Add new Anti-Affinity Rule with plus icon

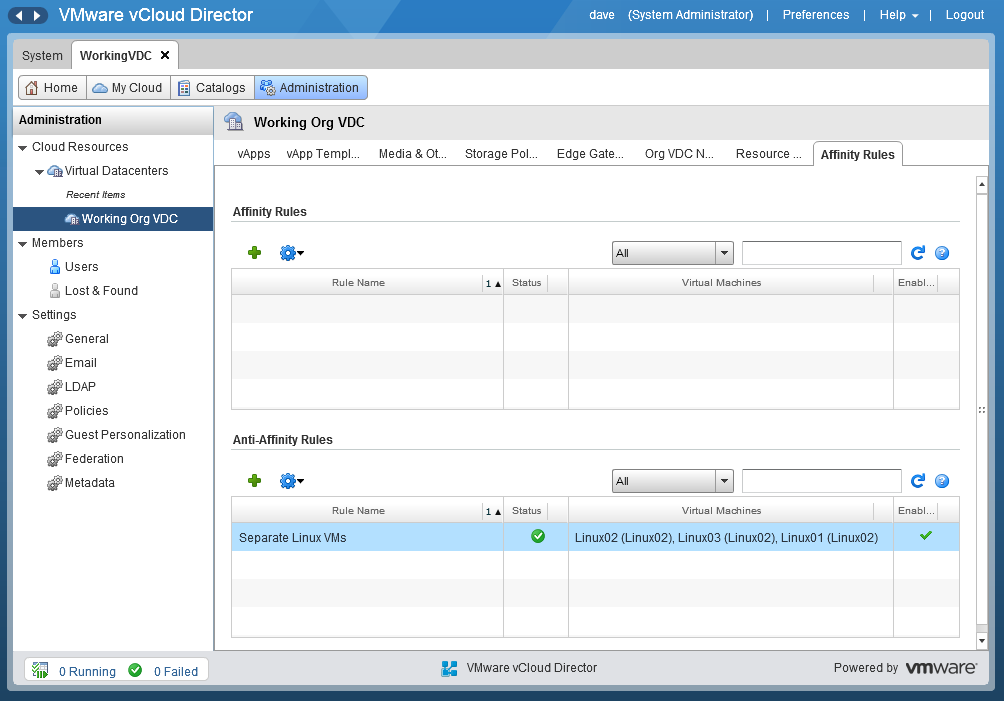point(254,481)
